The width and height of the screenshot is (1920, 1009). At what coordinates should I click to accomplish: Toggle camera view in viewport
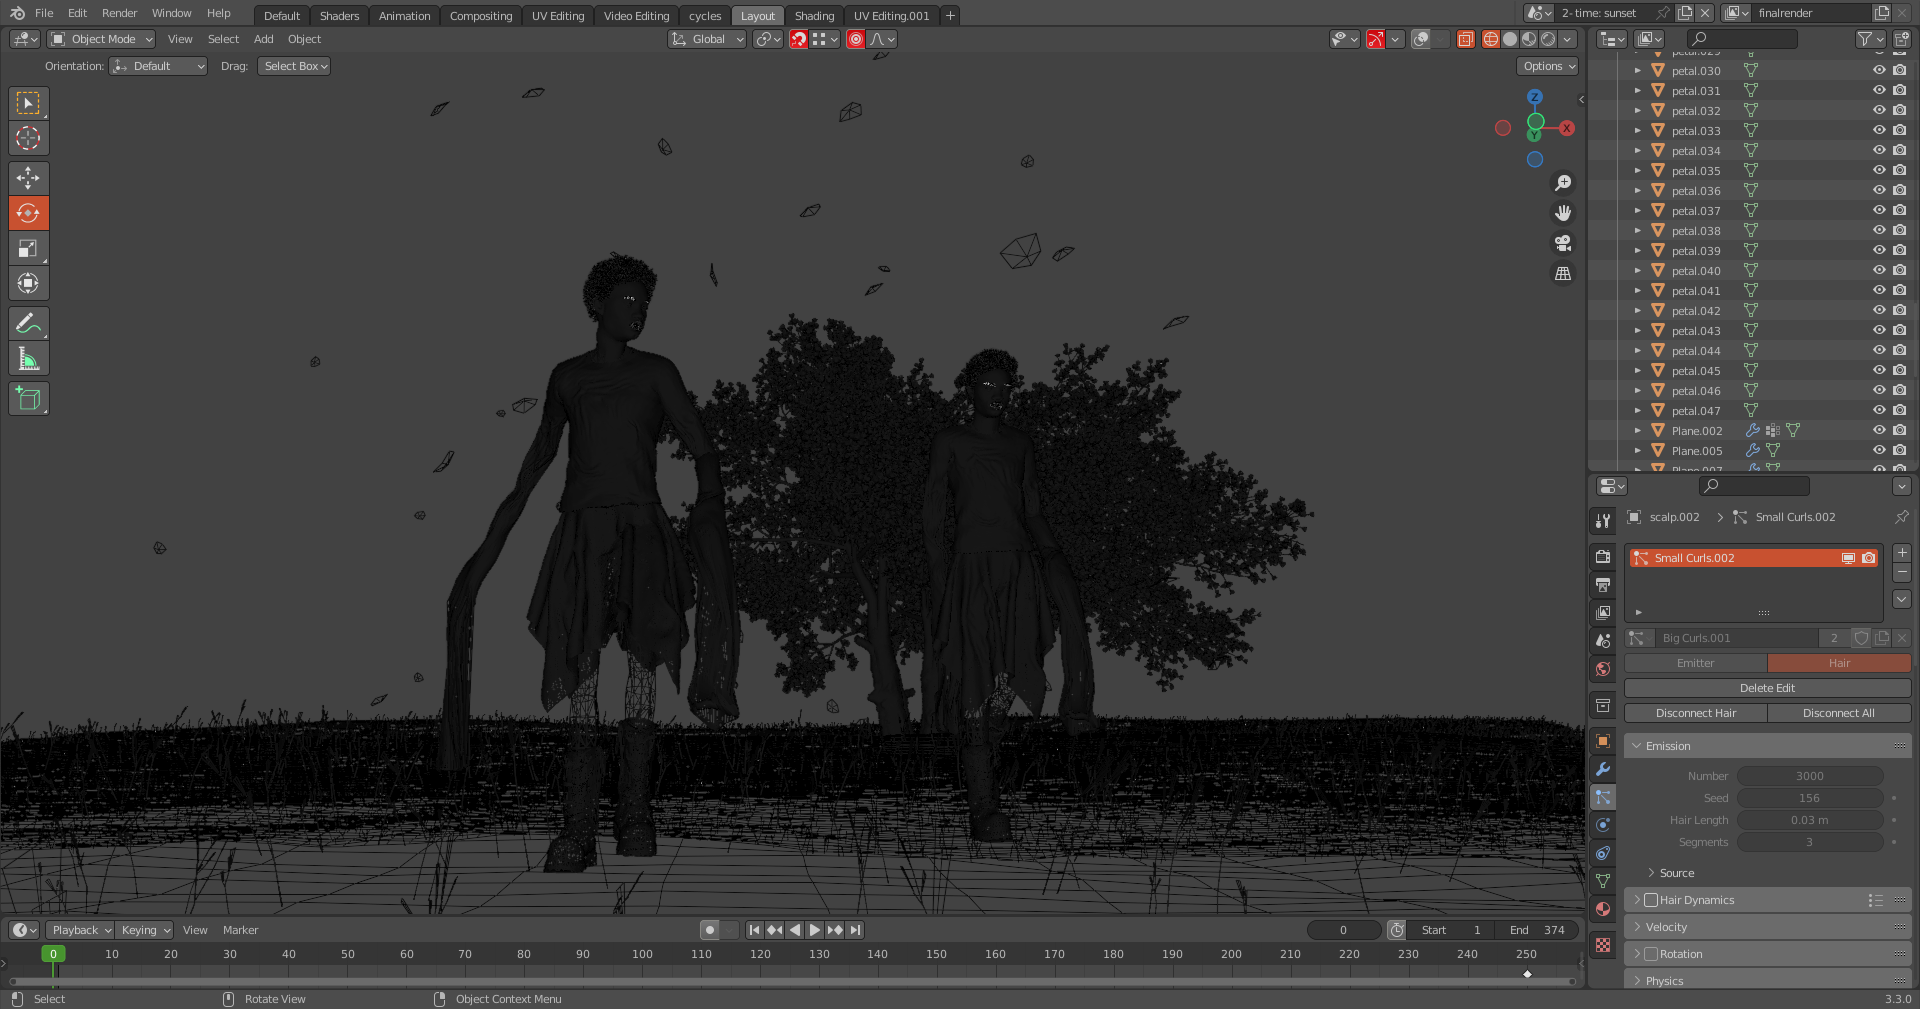[x=1562, y=243]
